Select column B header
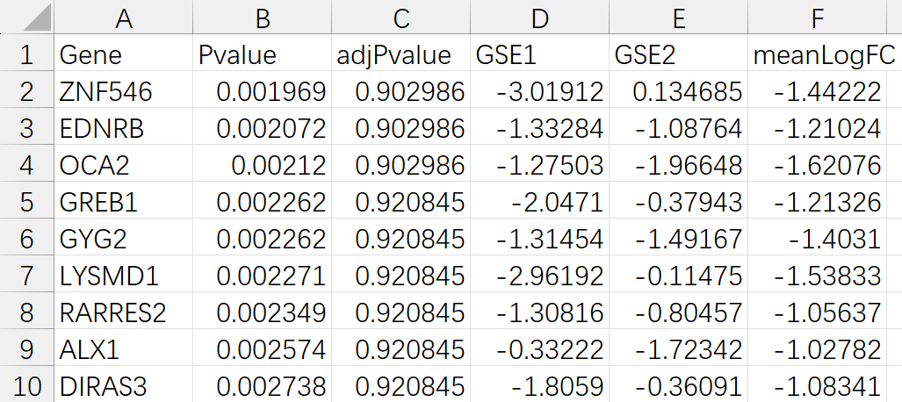902x402 pixels. pos(263,17)
